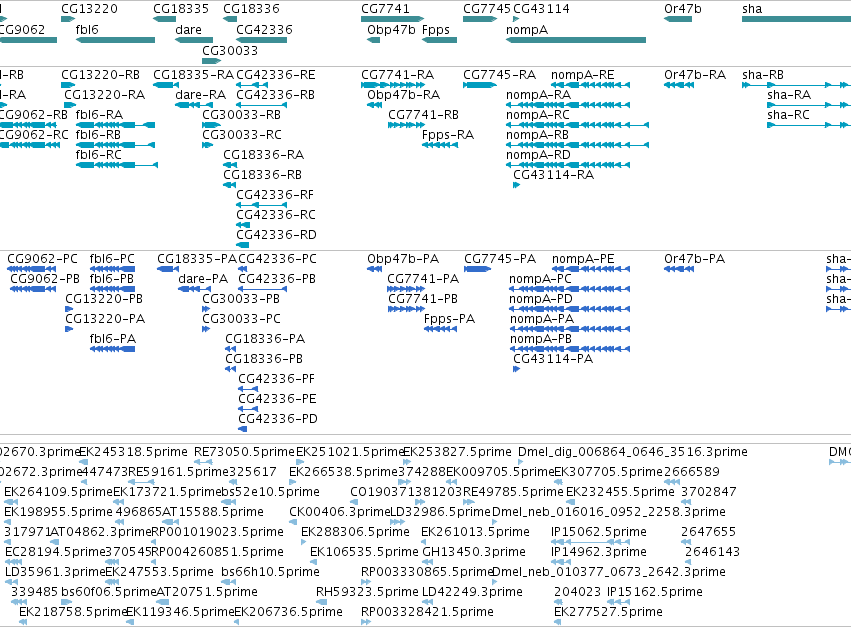Screen dimensions: 851x627
Task: Select the Obp47b-PA protein label
Action: point(403,258)
